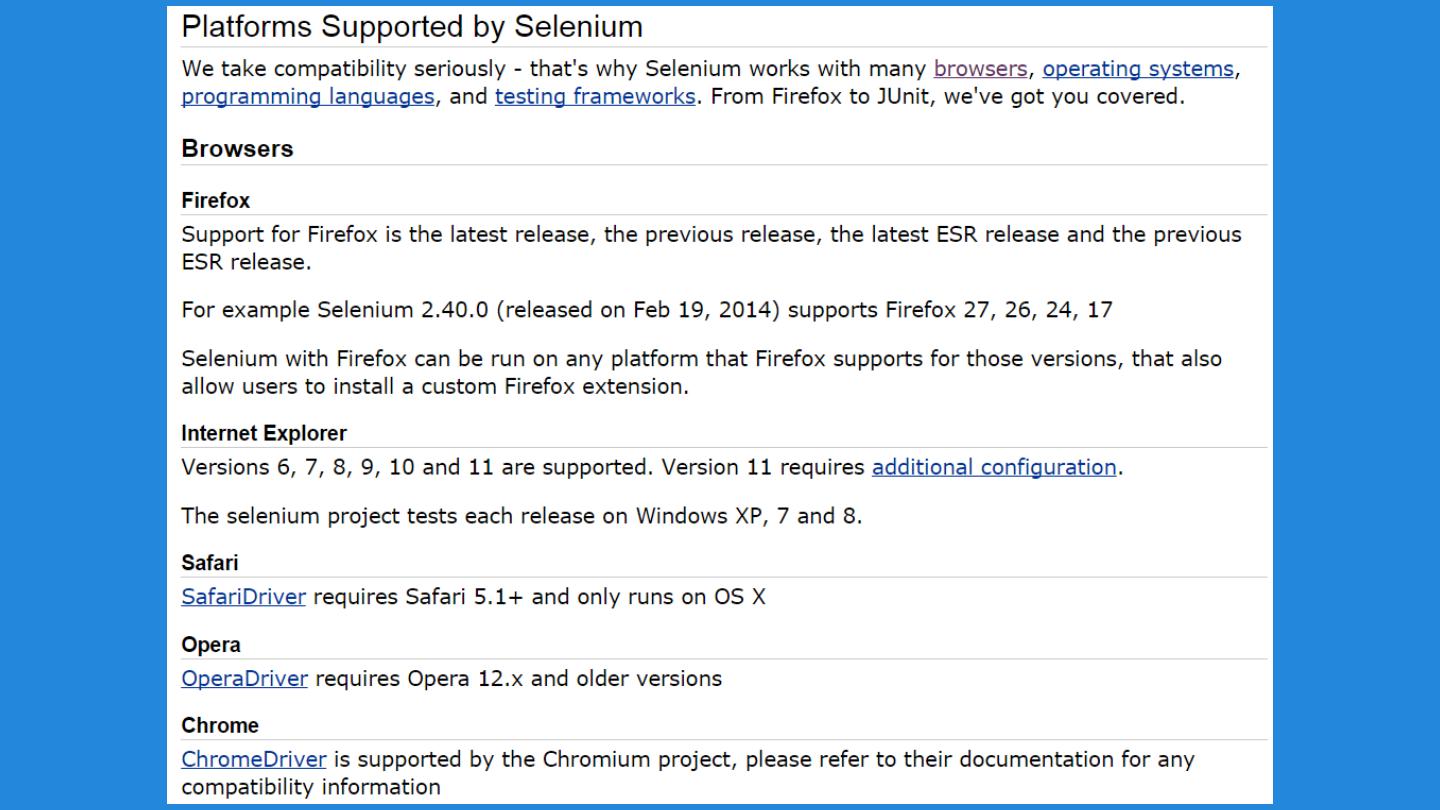Click the custom Firefox extension paragraph
Screen dimensions: 1440x810
coord(700,372)
